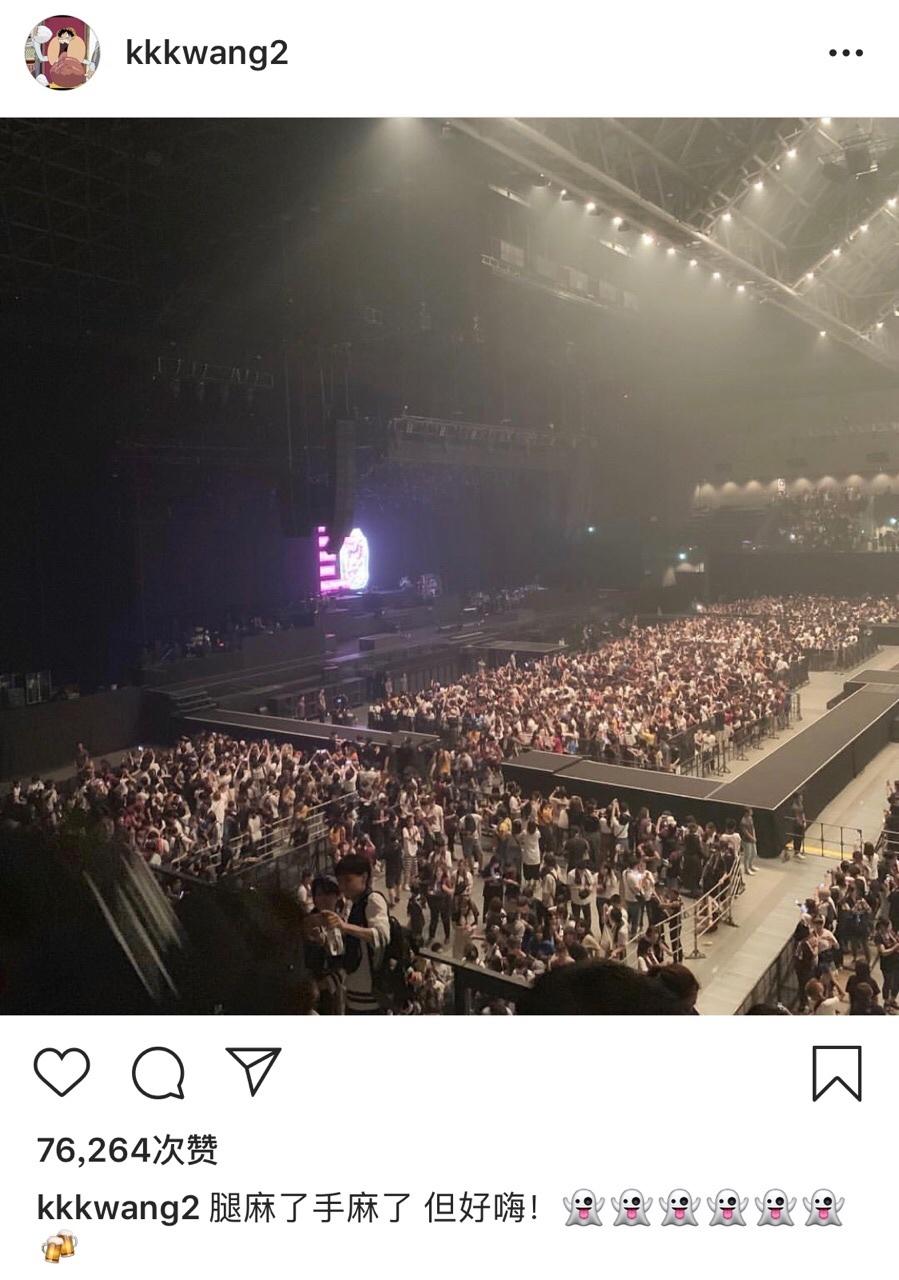Viewport: 899px width, 1280px height.
Task: Tap the third ghost emoji in the caption
Action: tap(679, 1208)
